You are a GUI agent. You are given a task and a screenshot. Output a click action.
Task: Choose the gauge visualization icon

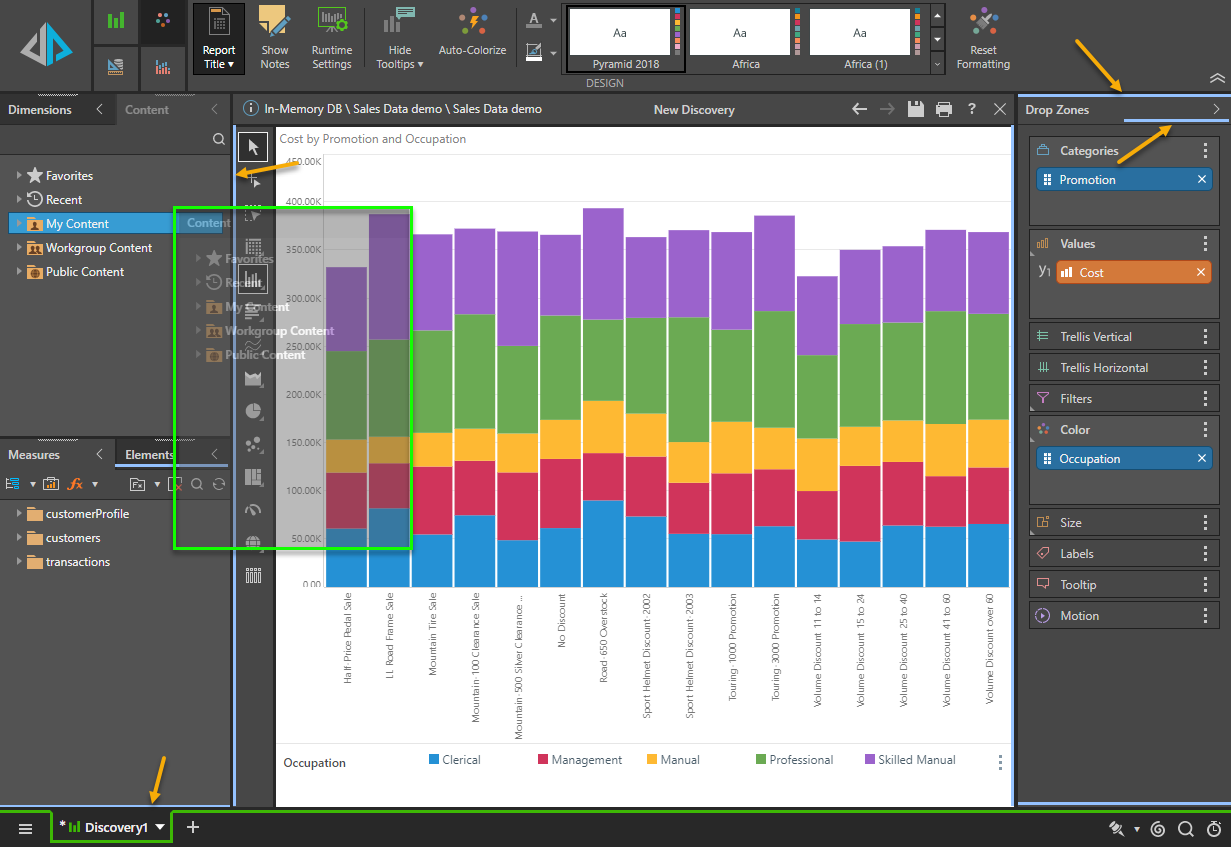click(254, 509)
